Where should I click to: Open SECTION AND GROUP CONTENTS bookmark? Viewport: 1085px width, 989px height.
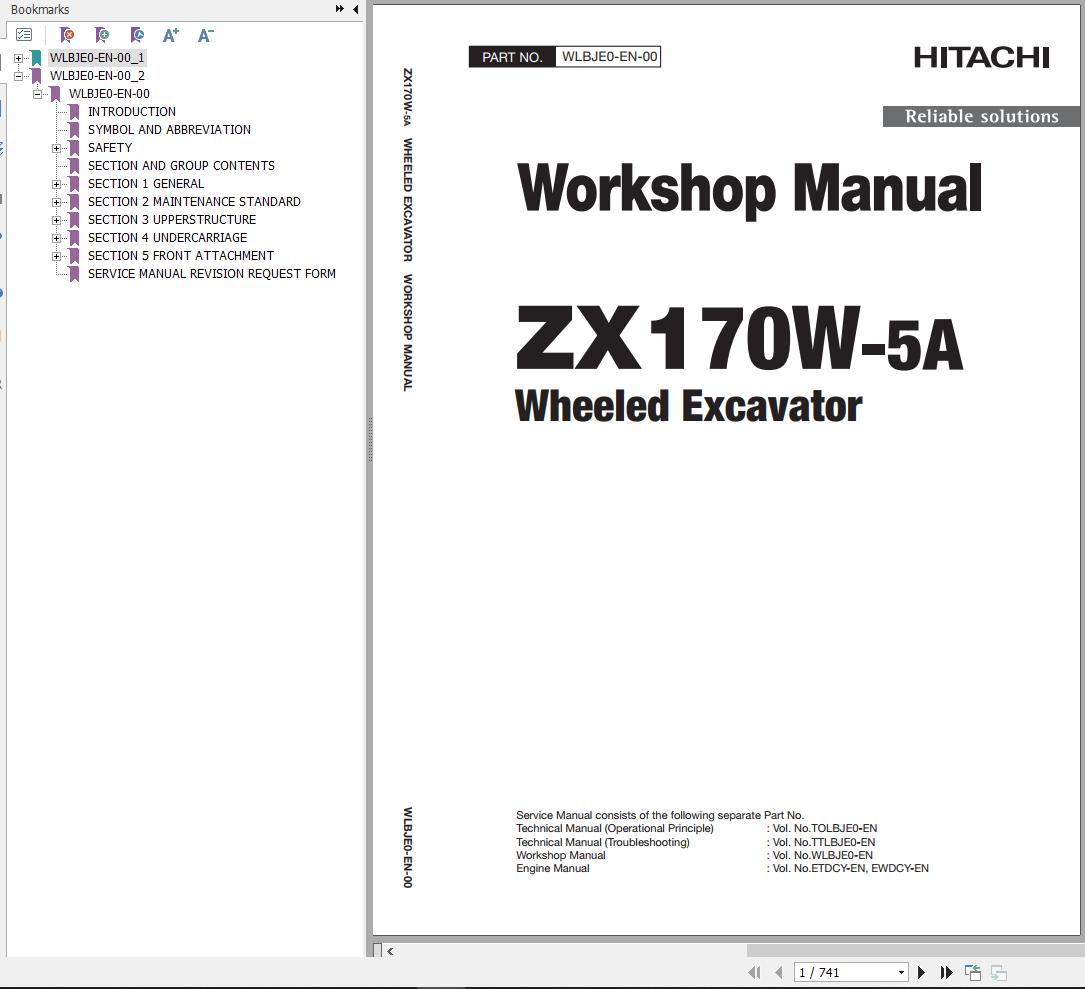(x=181, y=166)
